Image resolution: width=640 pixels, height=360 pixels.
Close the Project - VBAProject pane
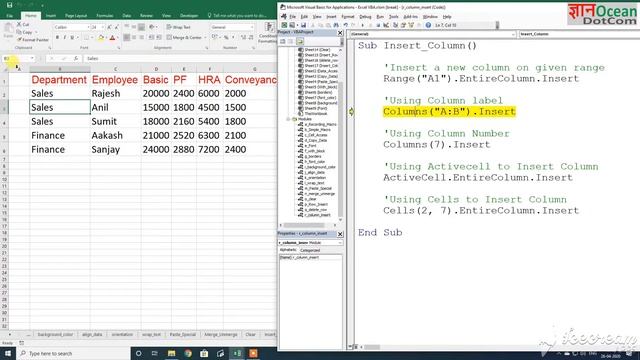click(x=340, y=33)
